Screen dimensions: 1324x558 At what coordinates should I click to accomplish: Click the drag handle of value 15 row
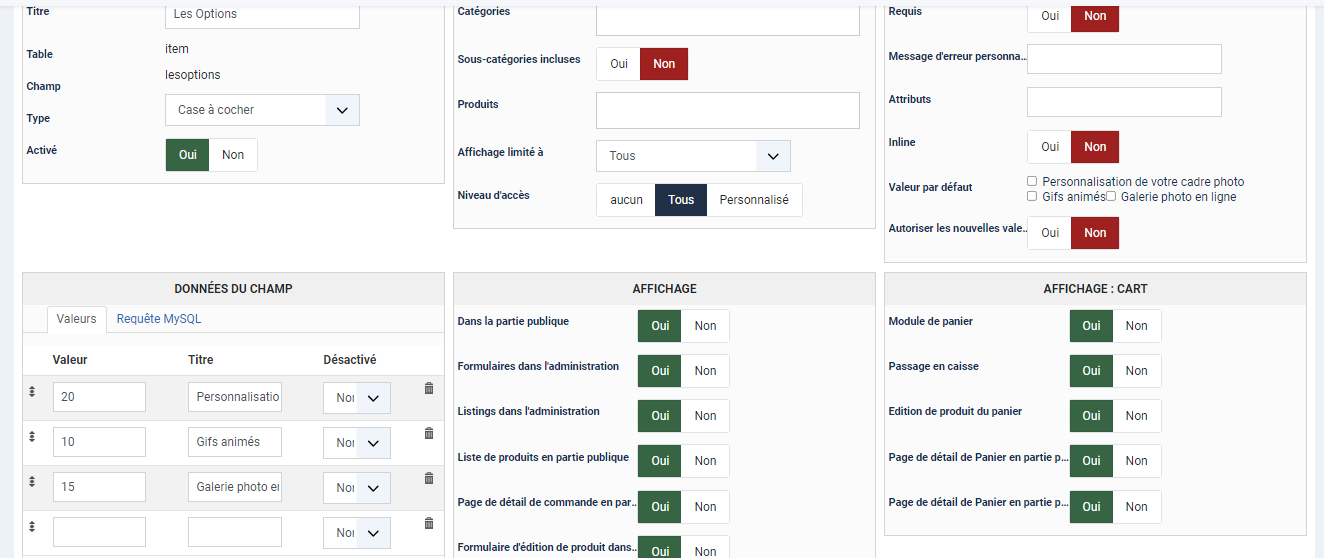pos(32,482)
